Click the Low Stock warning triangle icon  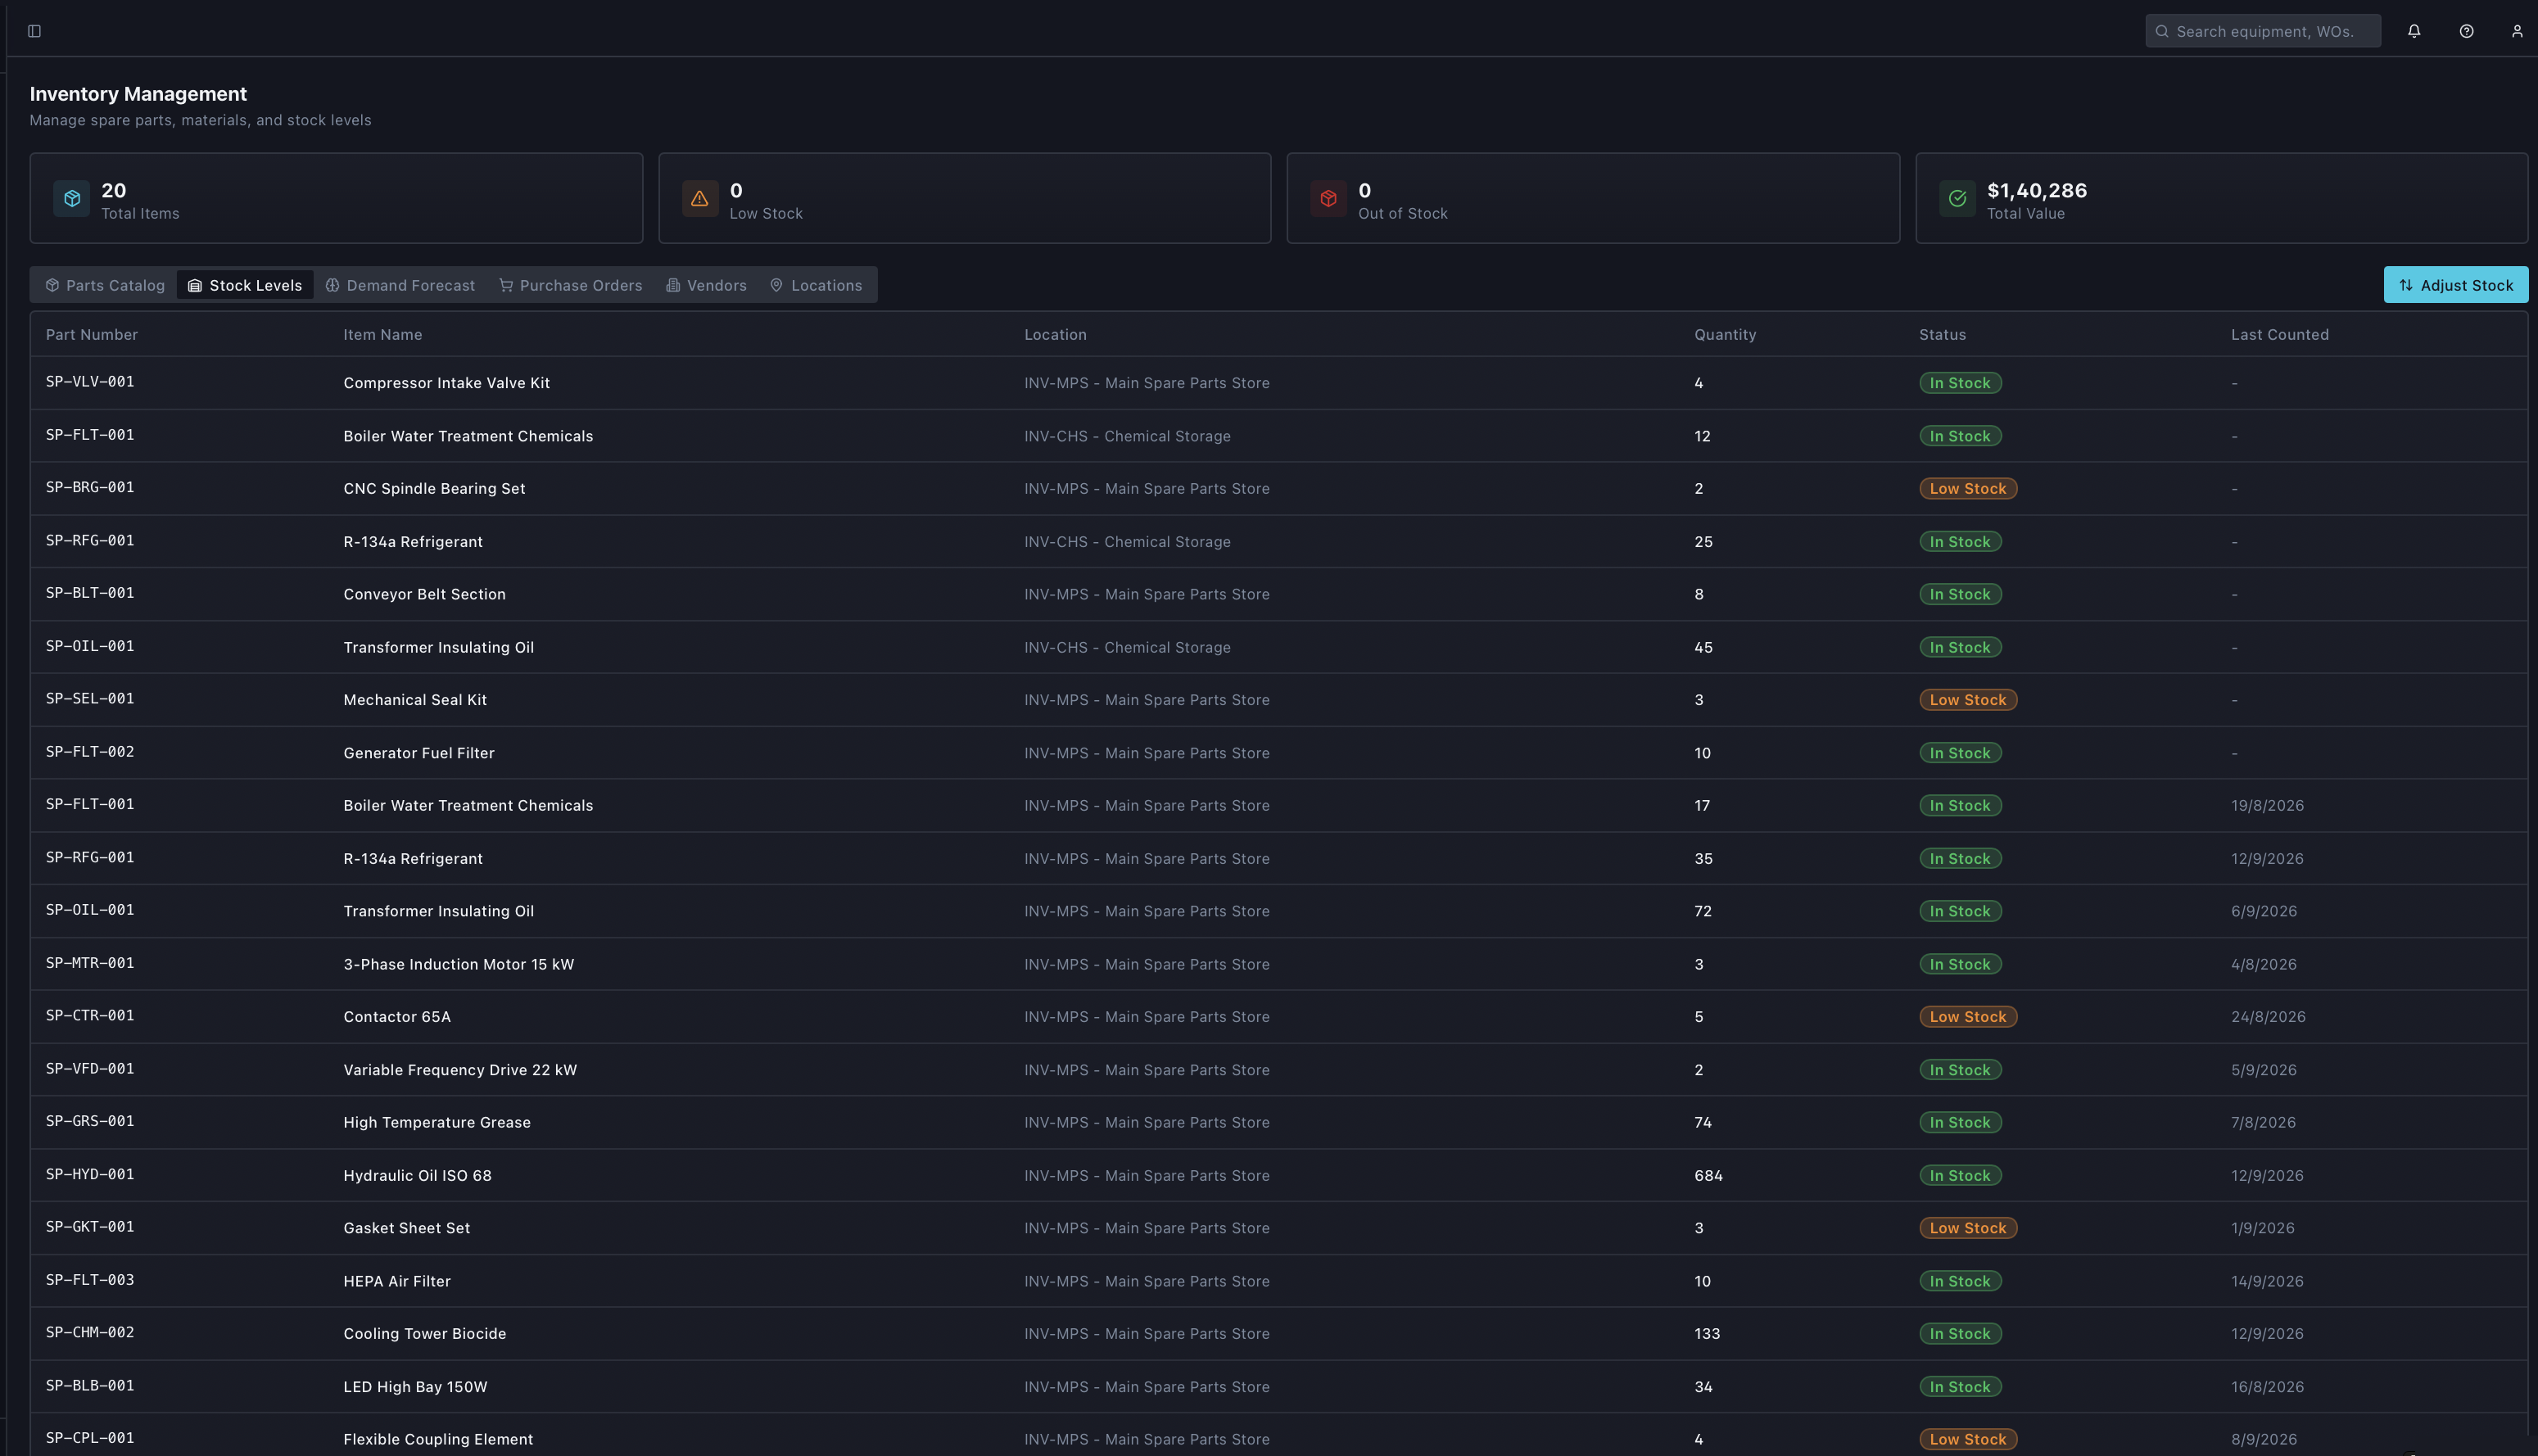tap(700, 198)
